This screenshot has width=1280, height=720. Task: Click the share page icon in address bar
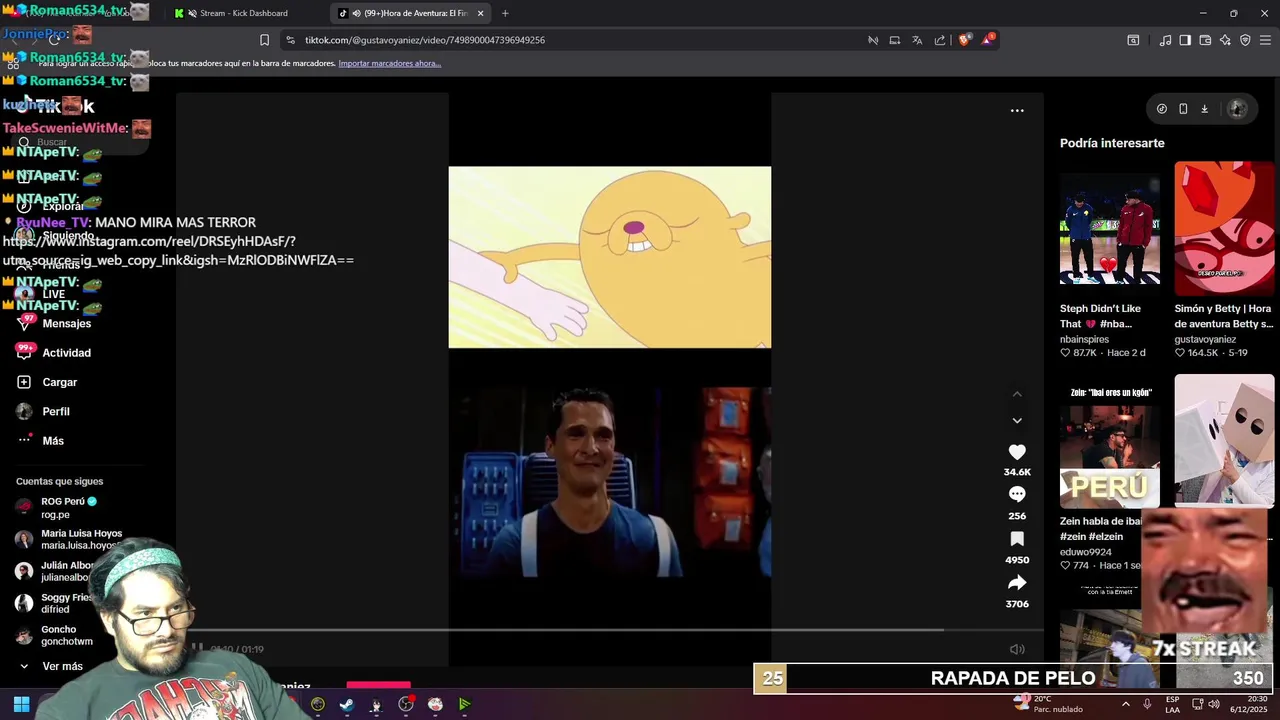point(940,40)
